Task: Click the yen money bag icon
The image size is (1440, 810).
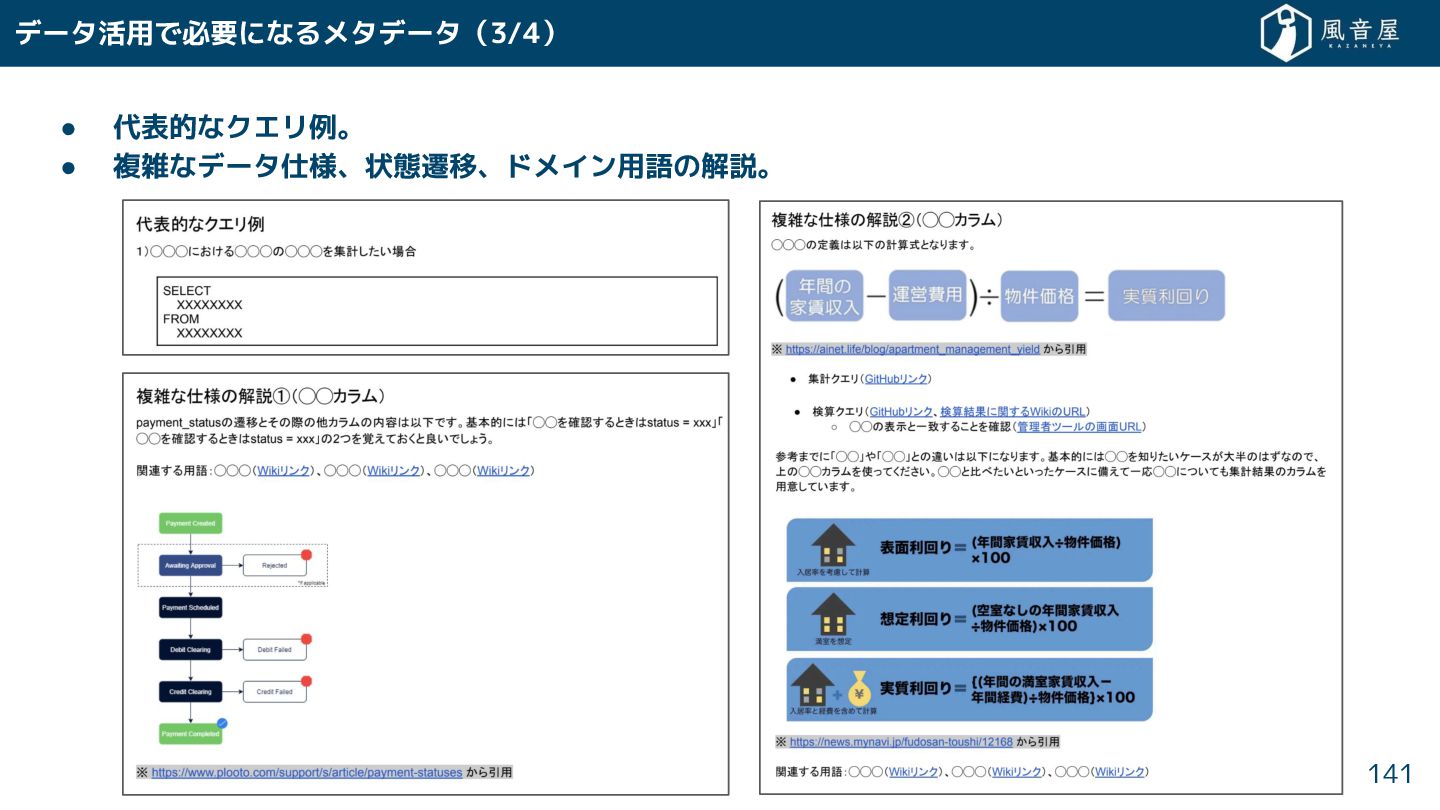Action: (x=859, y=687)
